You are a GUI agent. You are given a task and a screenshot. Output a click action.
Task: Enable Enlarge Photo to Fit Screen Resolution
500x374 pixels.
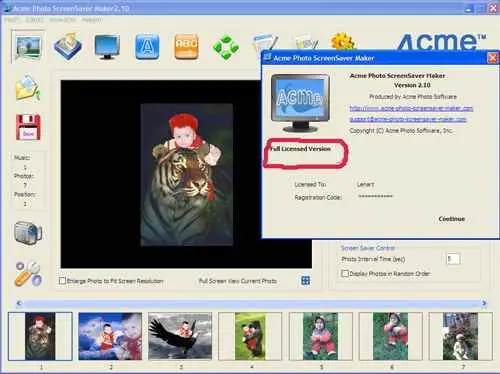point(62,281)
